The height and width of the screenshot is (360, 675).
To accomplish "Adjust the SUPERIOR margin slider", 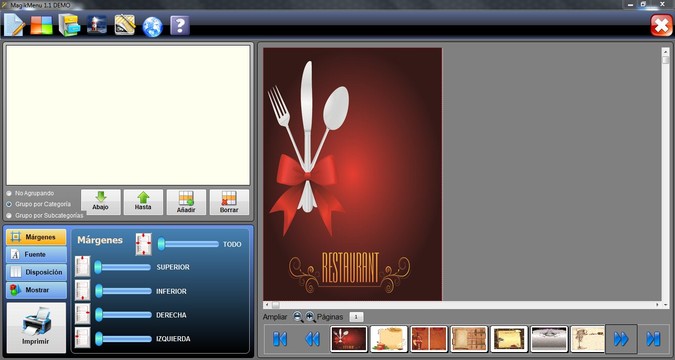I will tap(123, 267).
